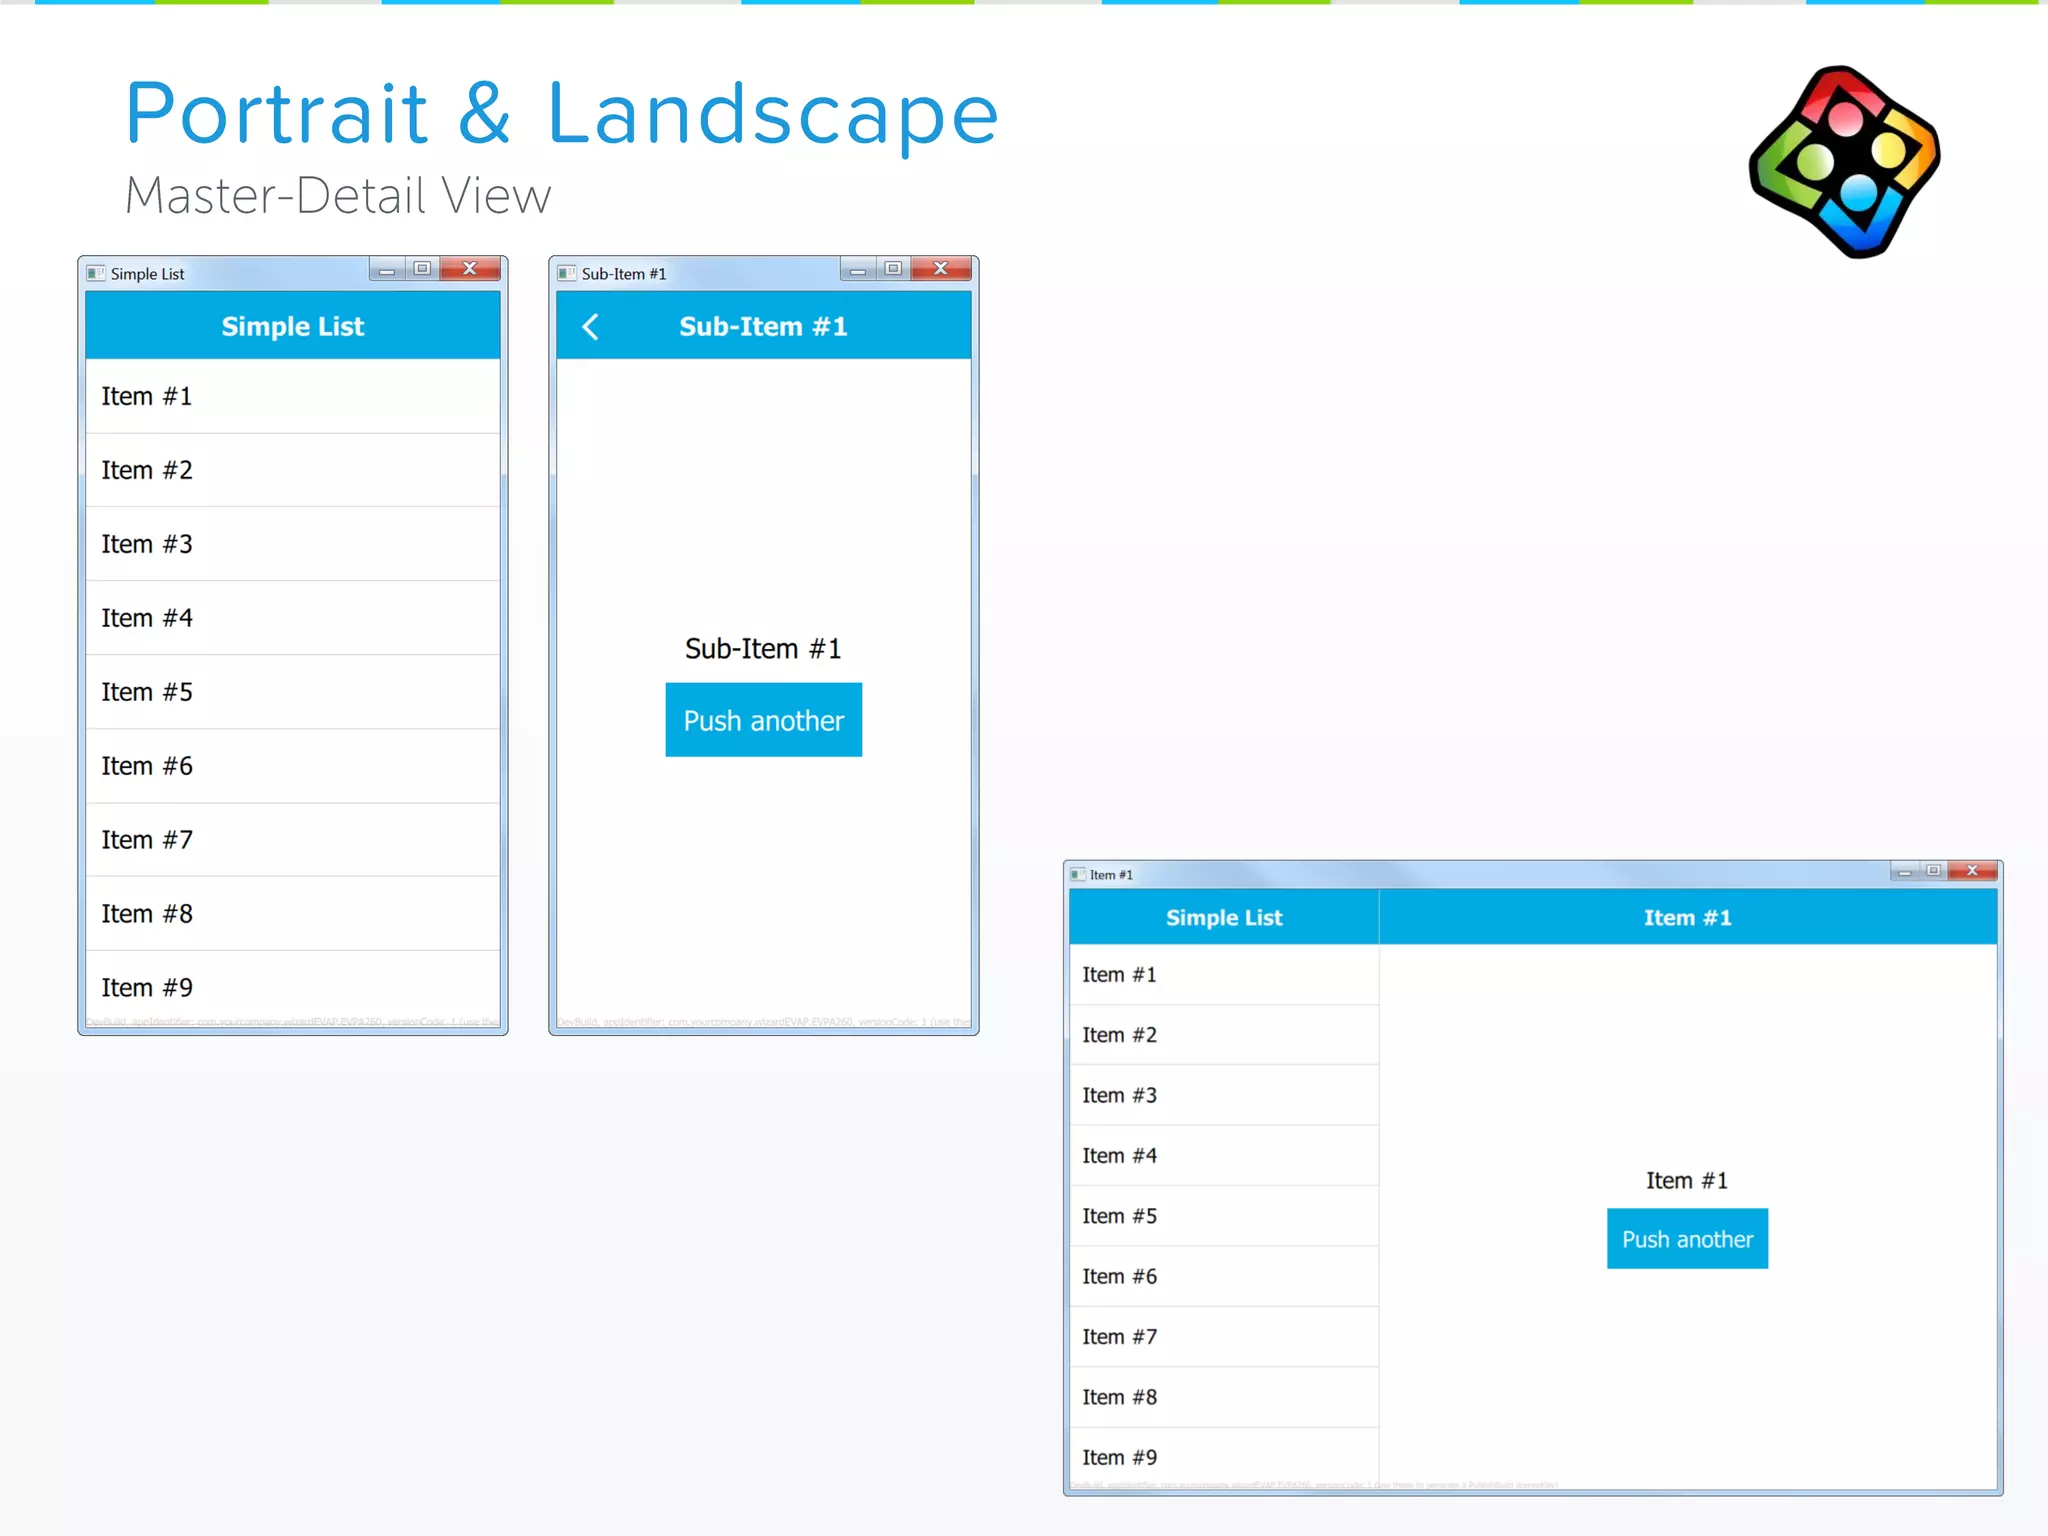
Task: Click the landscape Item #1 window title icon
Action: pyautogui.click(x=1077, y=874)
